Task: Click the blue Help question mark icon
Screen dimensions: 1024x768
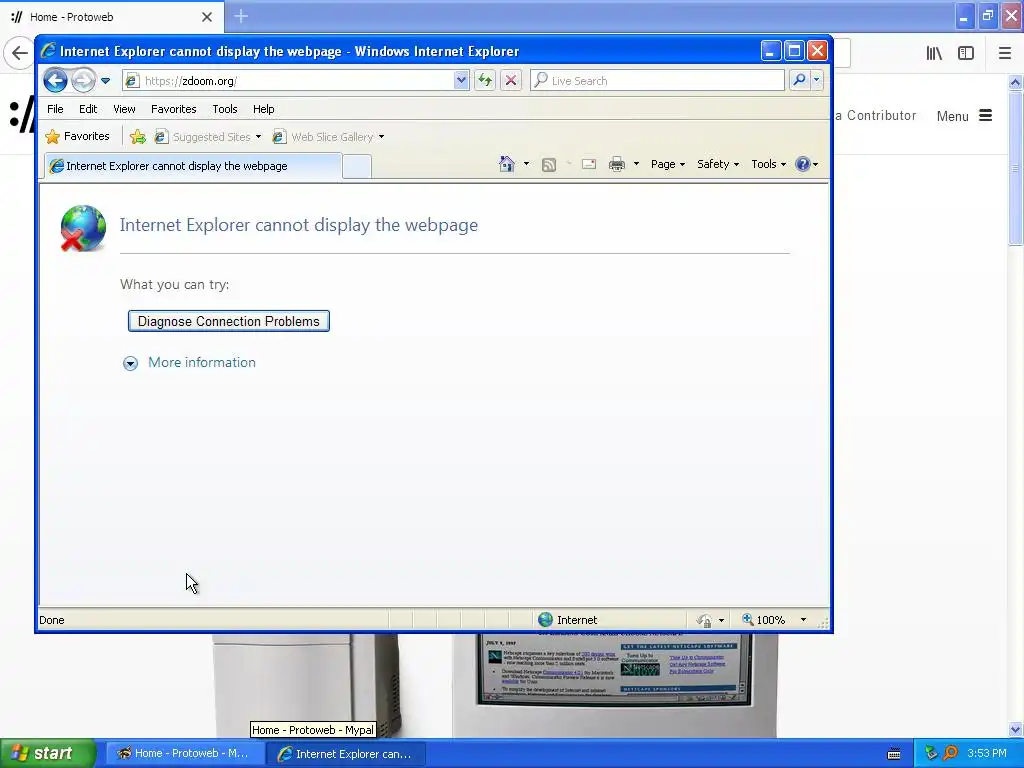Action: click(x=803, y=165)
